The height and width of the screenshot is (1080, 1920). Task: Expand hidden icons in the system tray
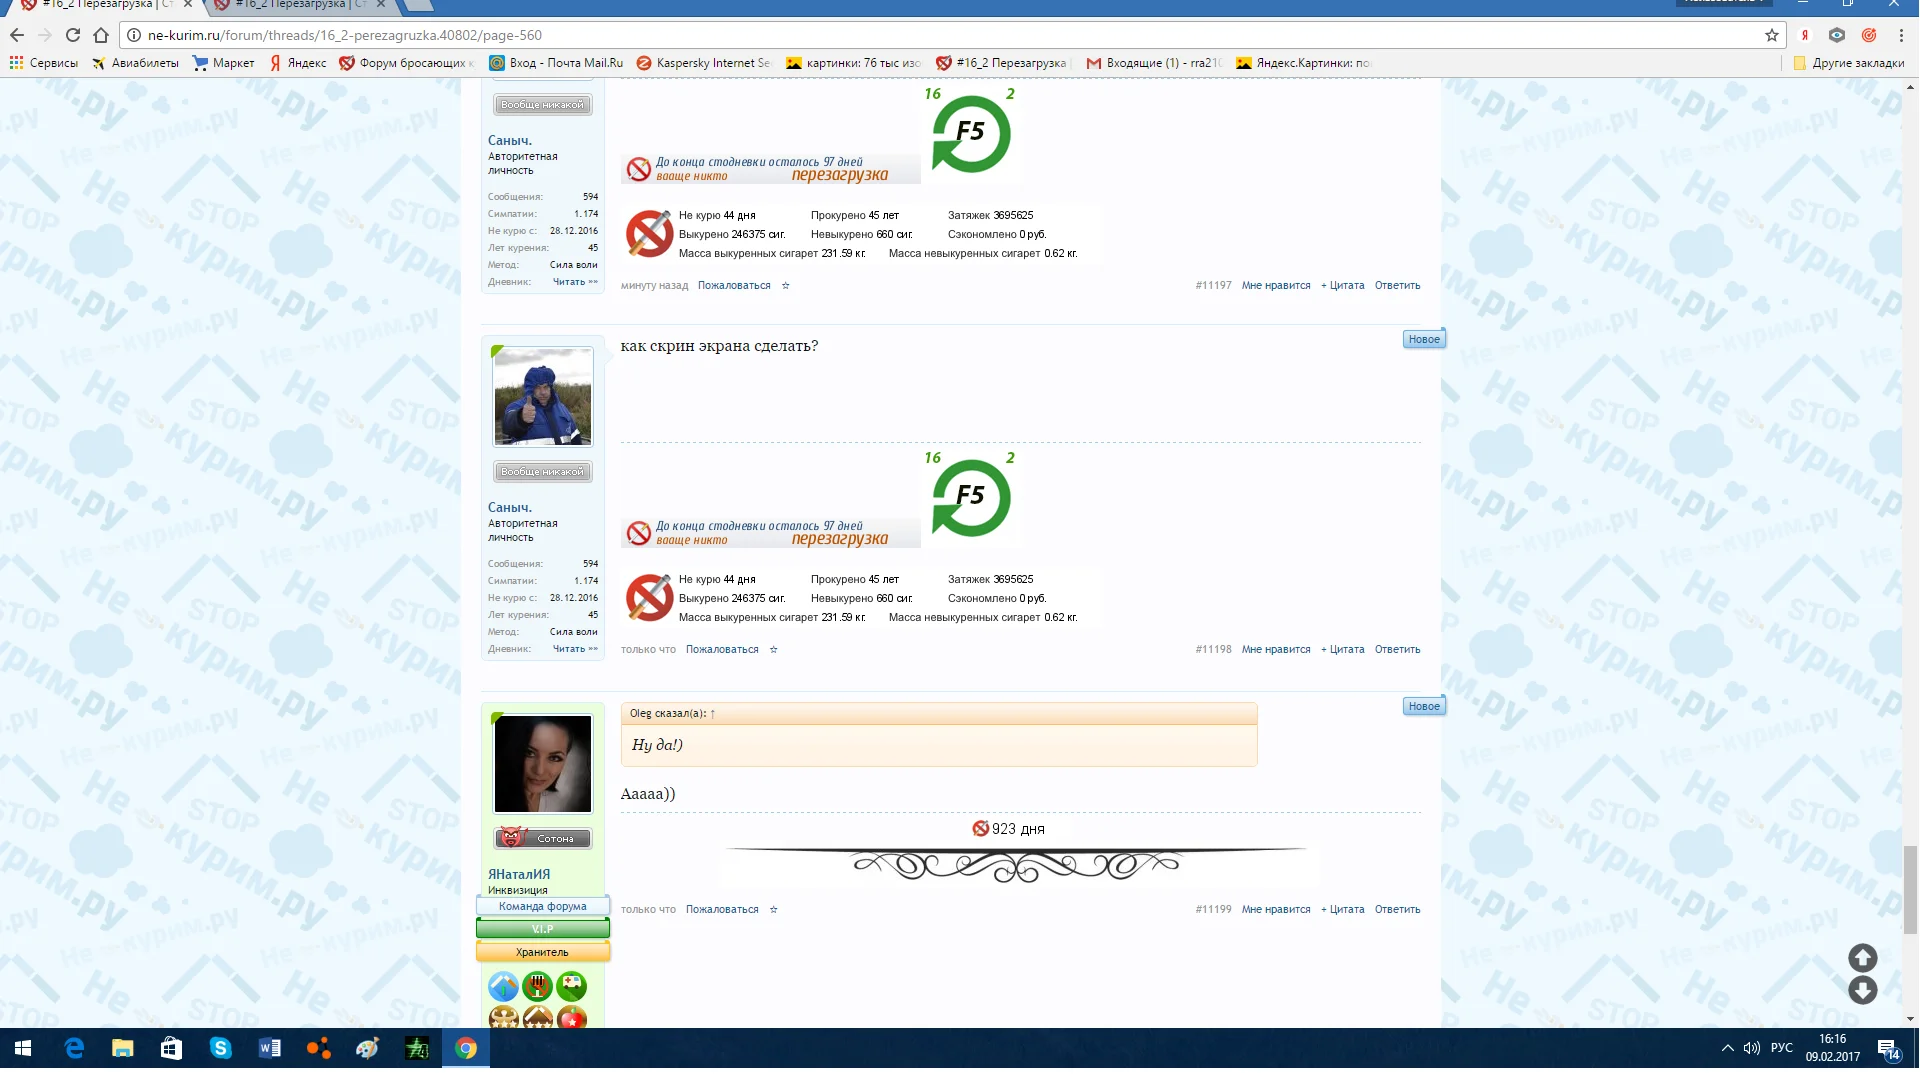coord(1727,1048)
